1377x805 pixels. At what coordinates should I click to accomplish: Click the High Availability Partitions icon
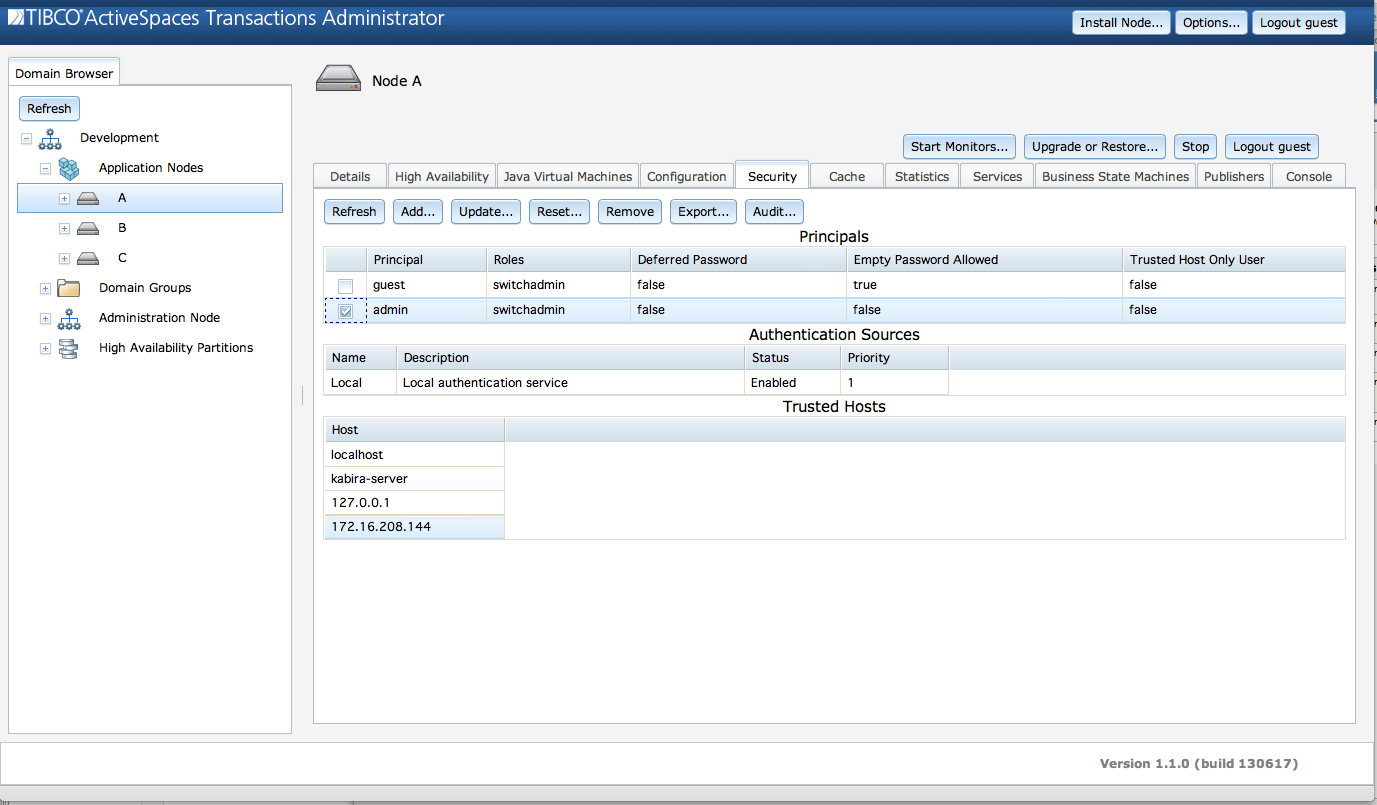coord(68,348)
